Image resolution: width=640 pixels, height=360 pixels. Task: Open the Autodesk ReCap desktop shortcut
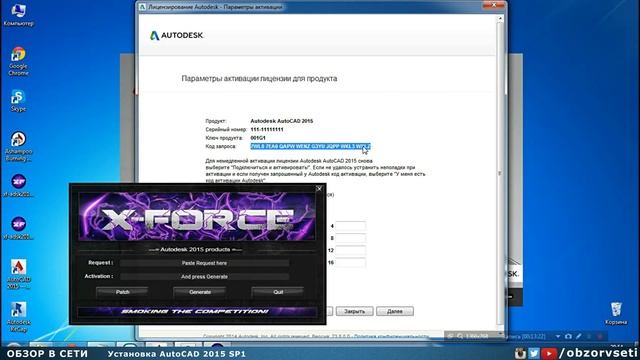18,317
